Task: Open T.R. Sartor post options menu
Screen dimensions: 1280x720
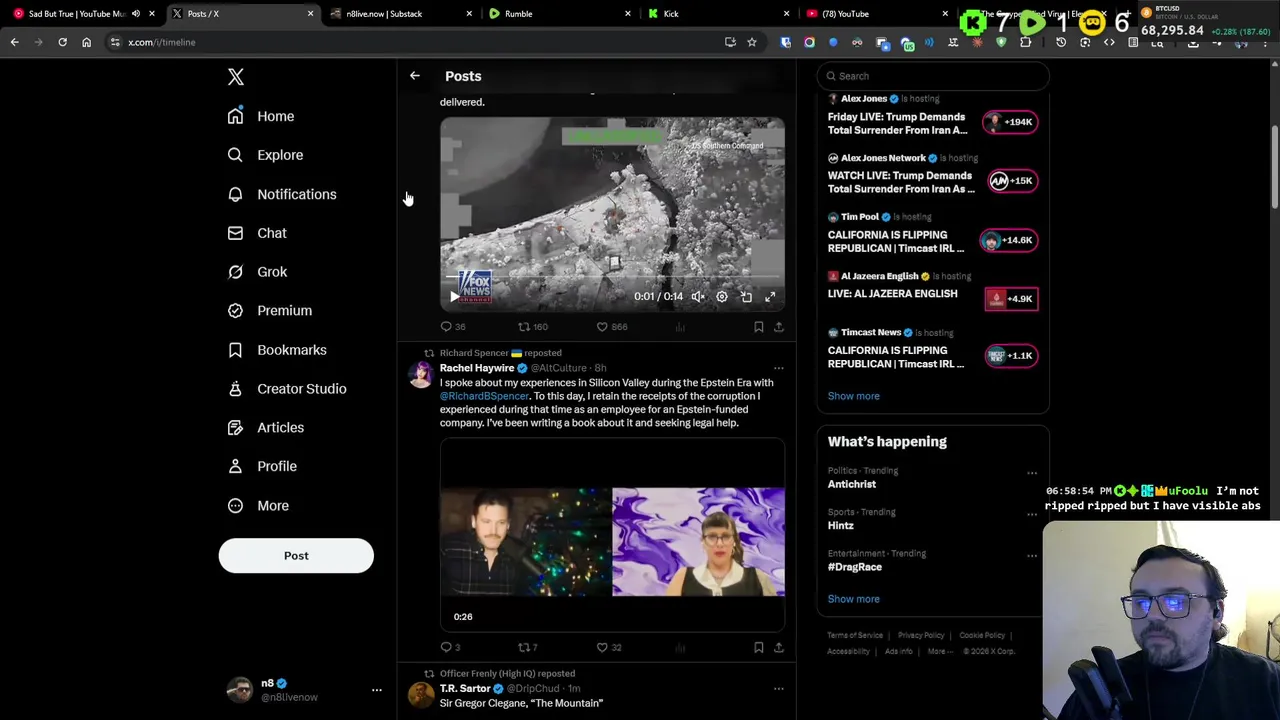Action: (778, 689)
